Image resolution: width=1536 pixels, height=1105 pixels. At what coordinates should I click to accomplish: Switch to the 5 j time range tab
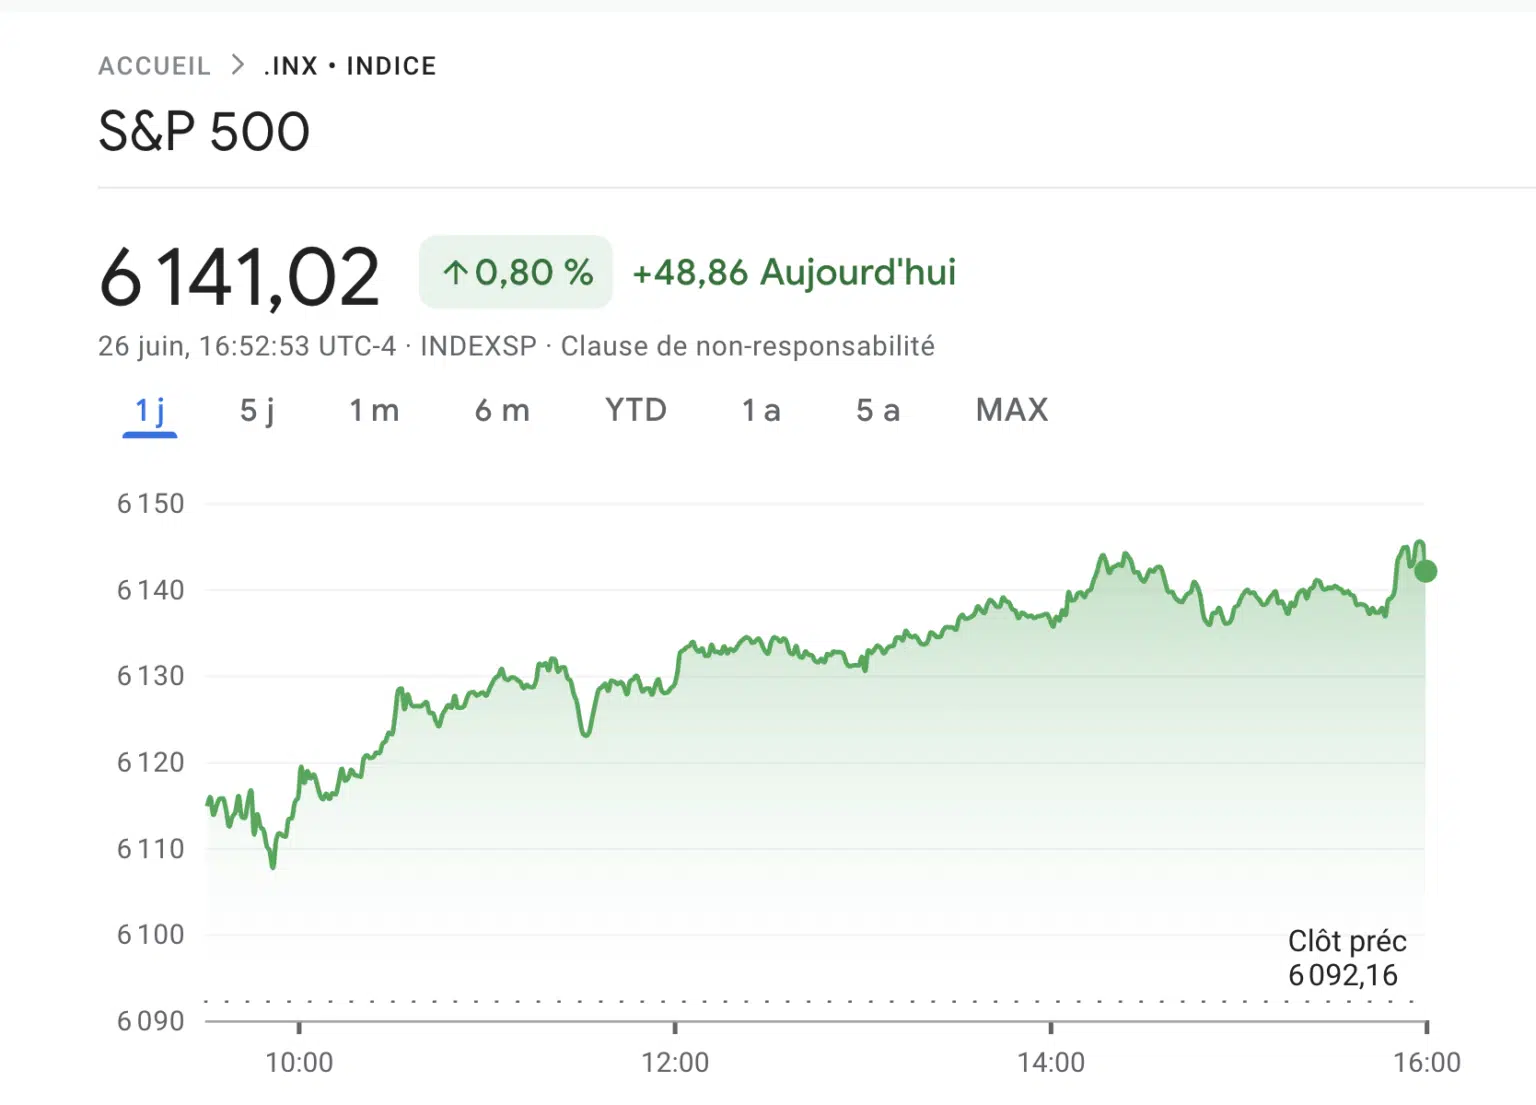click(x=257, y=411)
